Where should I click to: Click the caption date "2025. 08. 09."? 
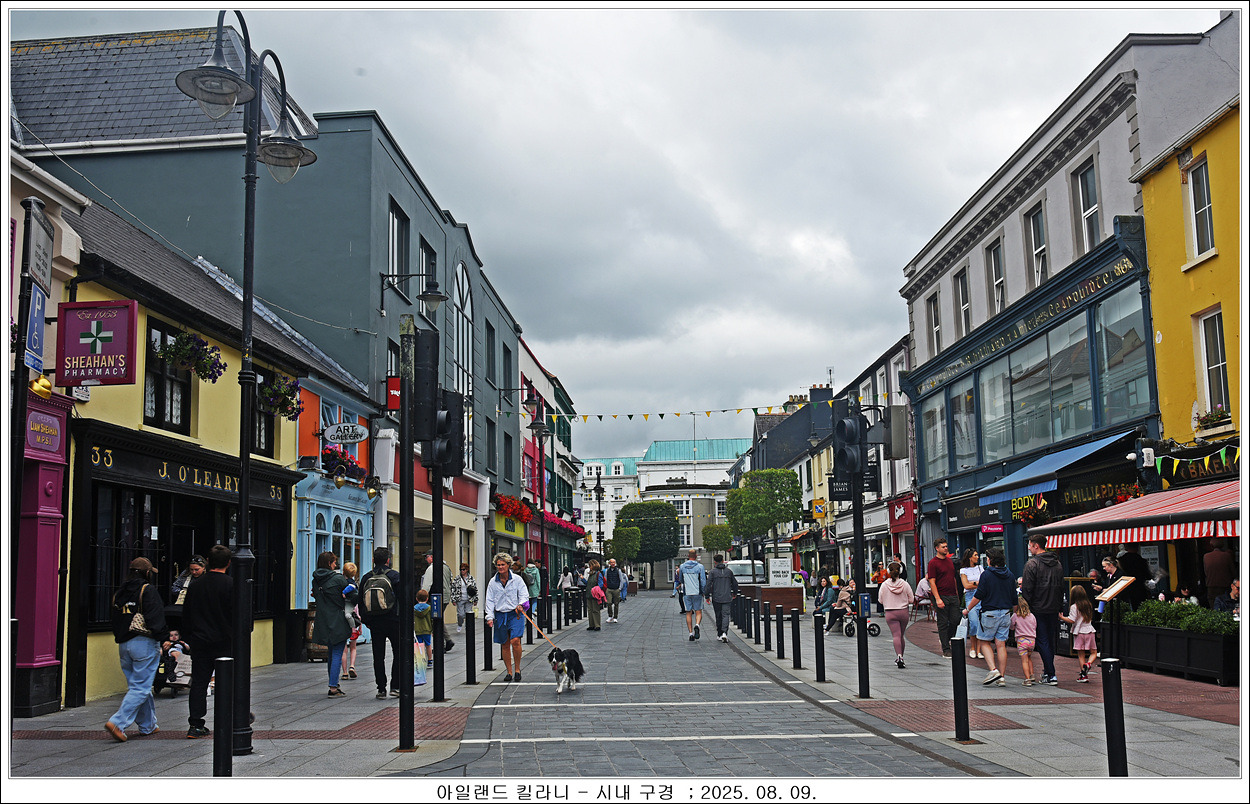coord(758,792)
